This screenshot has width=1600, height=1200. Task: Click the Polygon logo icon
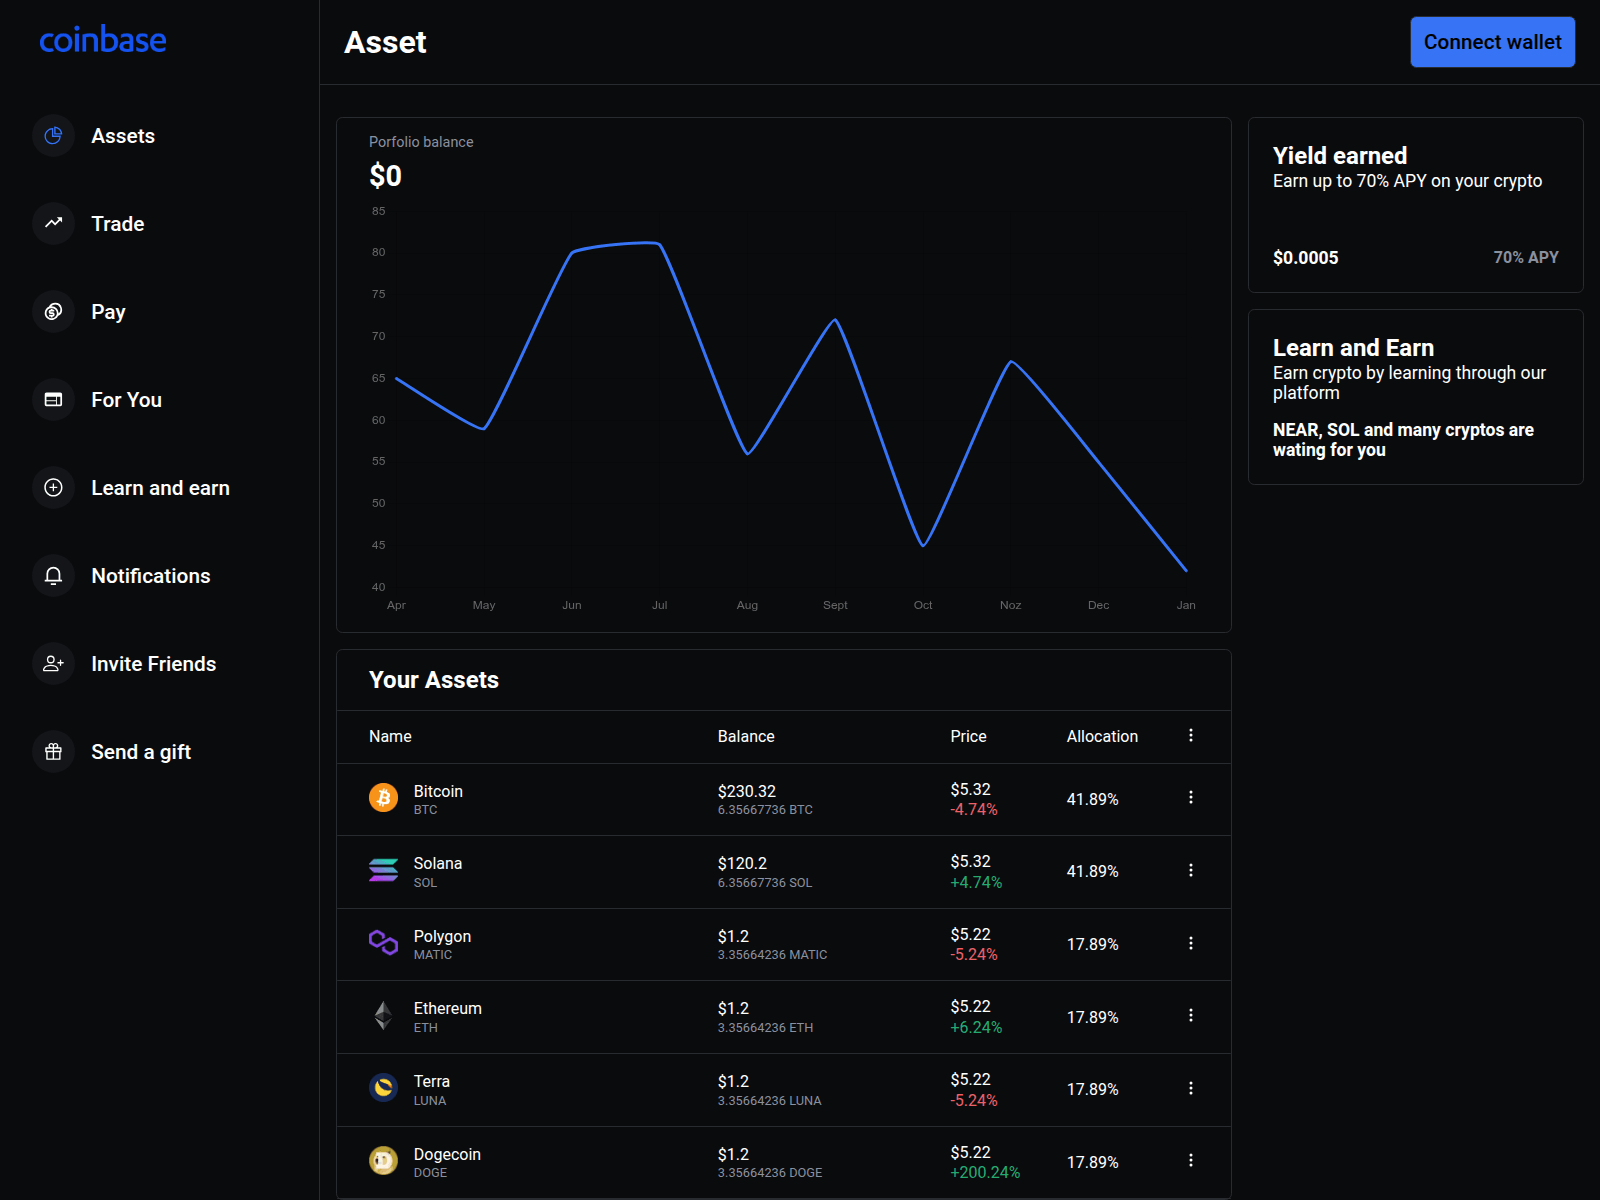[384, 943]
